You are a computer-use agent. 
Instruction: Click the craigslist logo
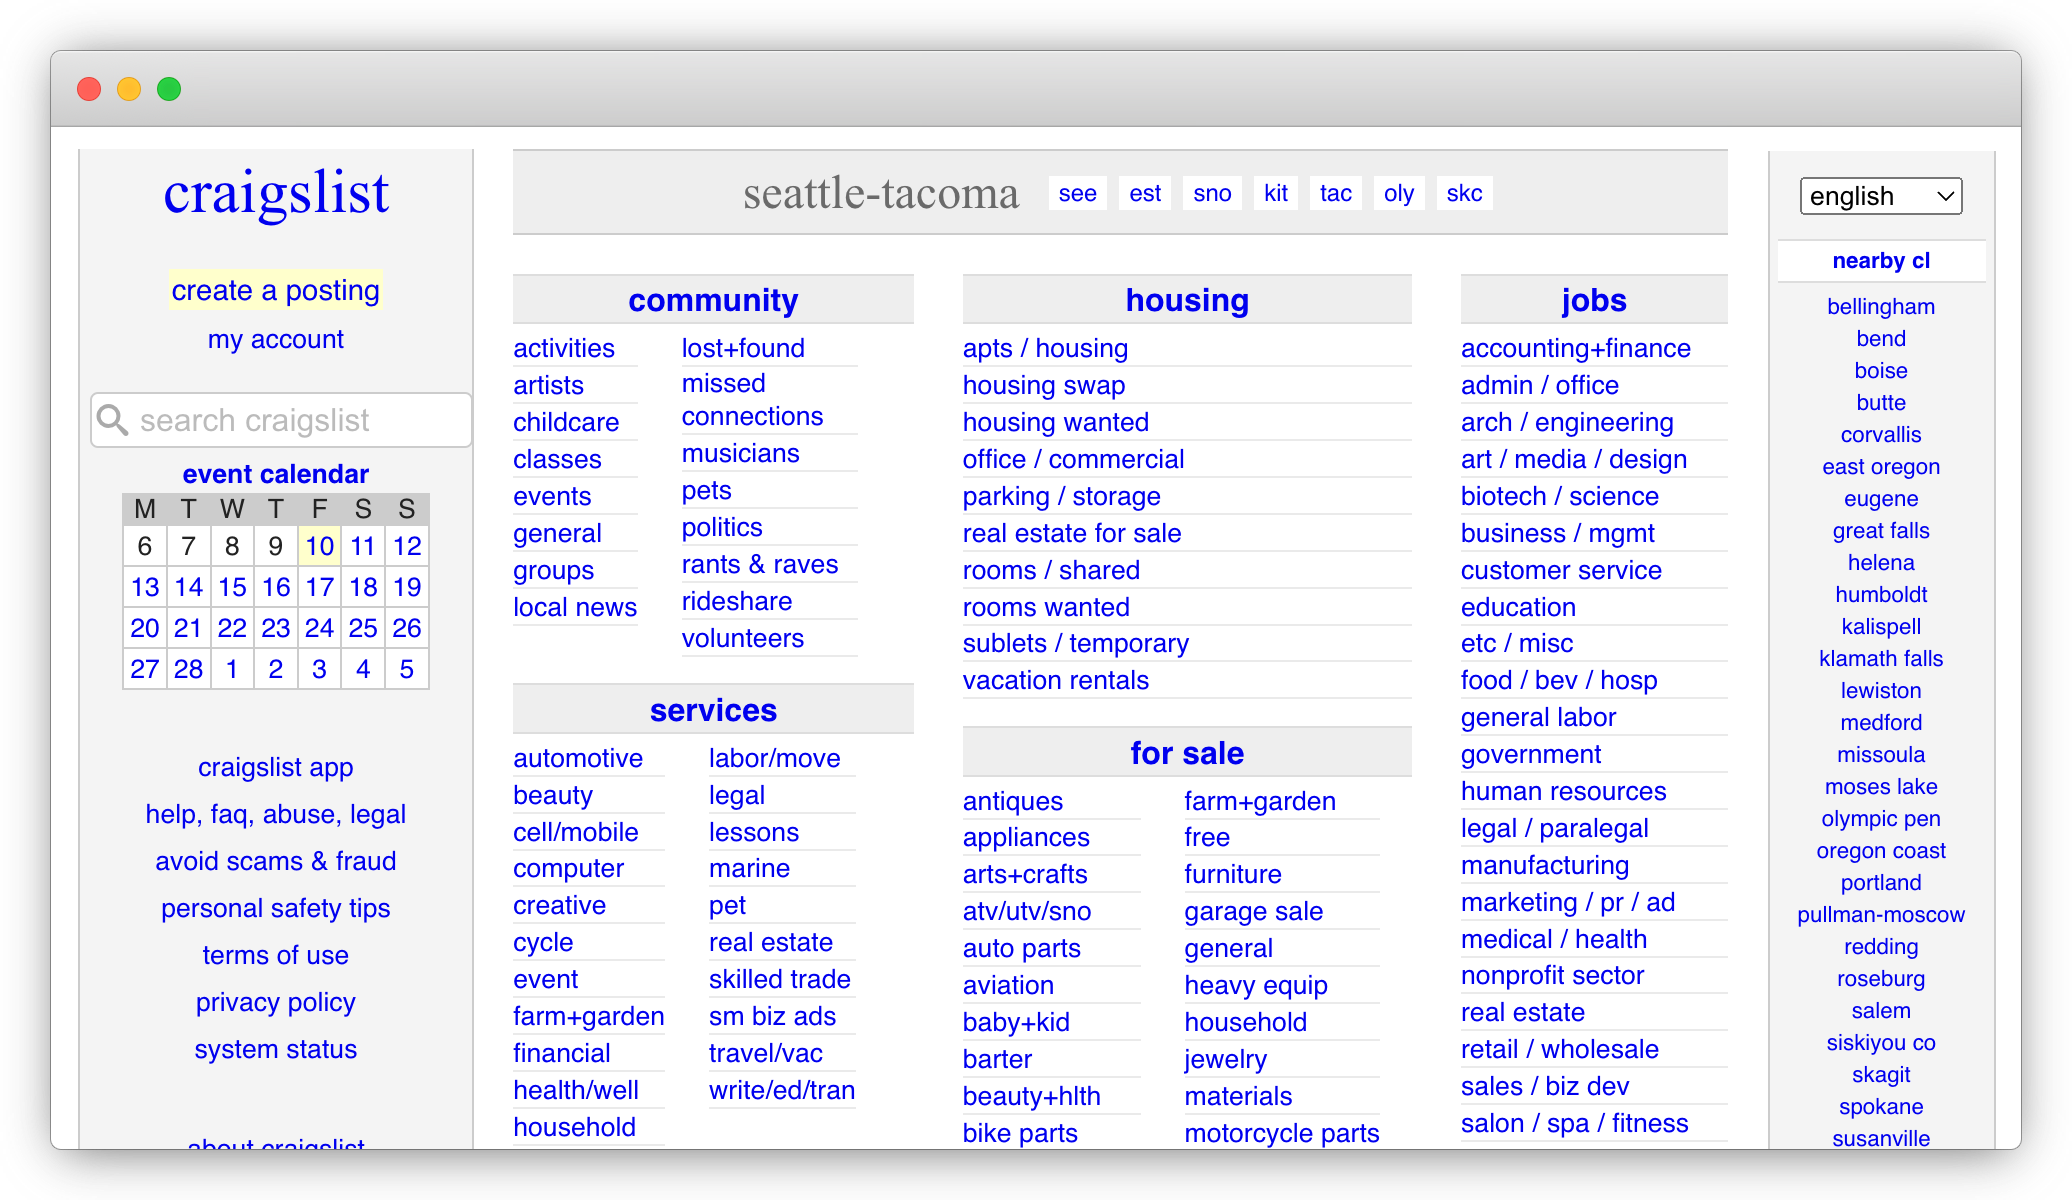pos(276,193)
